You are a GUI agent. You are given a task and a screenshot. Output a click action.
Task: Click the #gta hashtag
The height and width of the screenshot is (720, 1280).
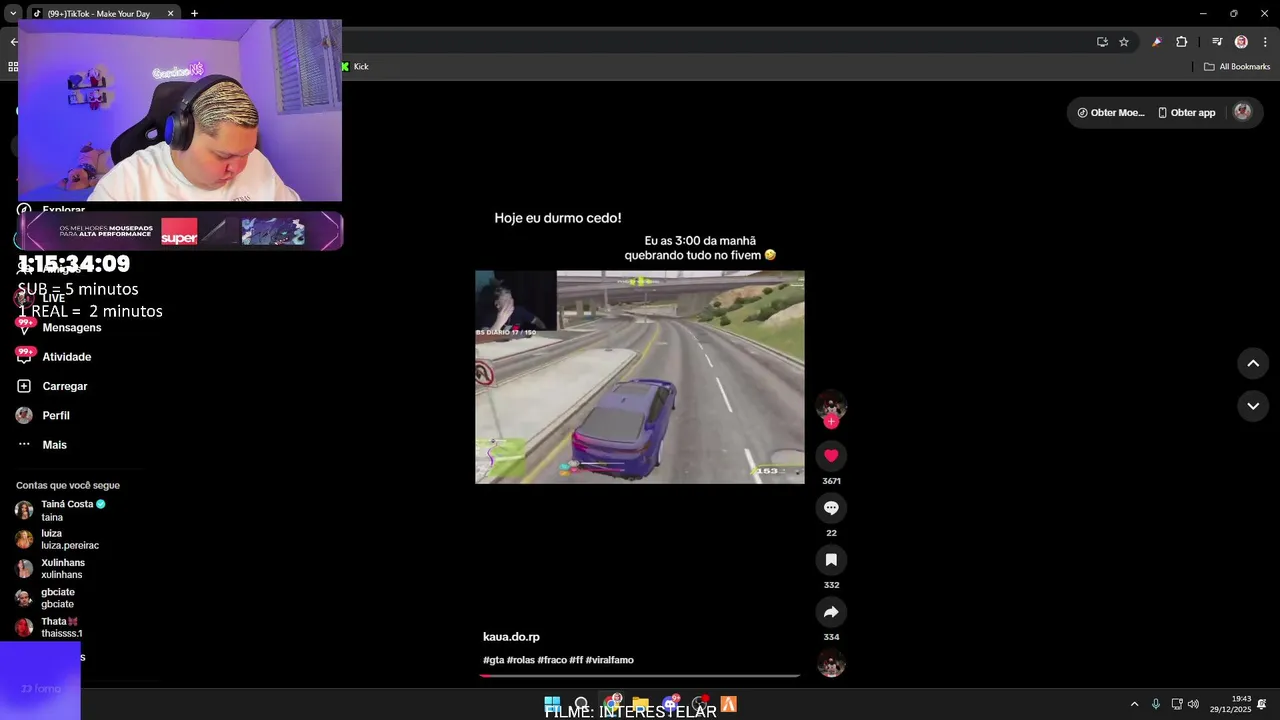pos(493,660)
